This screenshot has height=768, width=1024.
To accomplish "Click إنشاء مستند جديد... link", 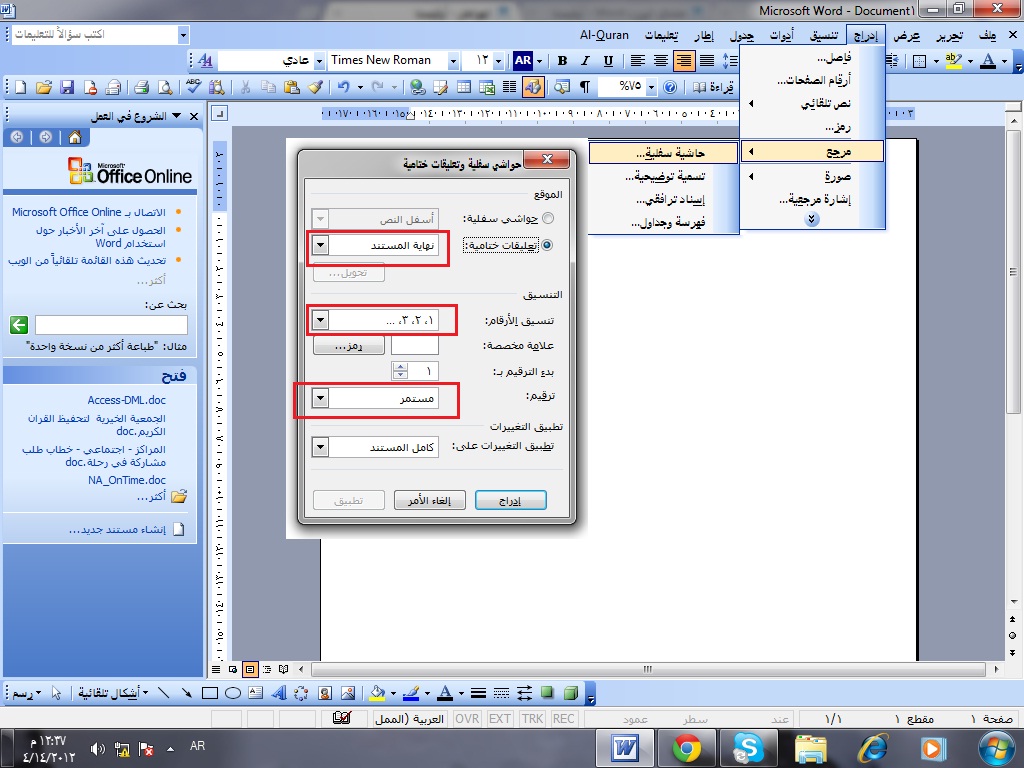I will (118, 530).
